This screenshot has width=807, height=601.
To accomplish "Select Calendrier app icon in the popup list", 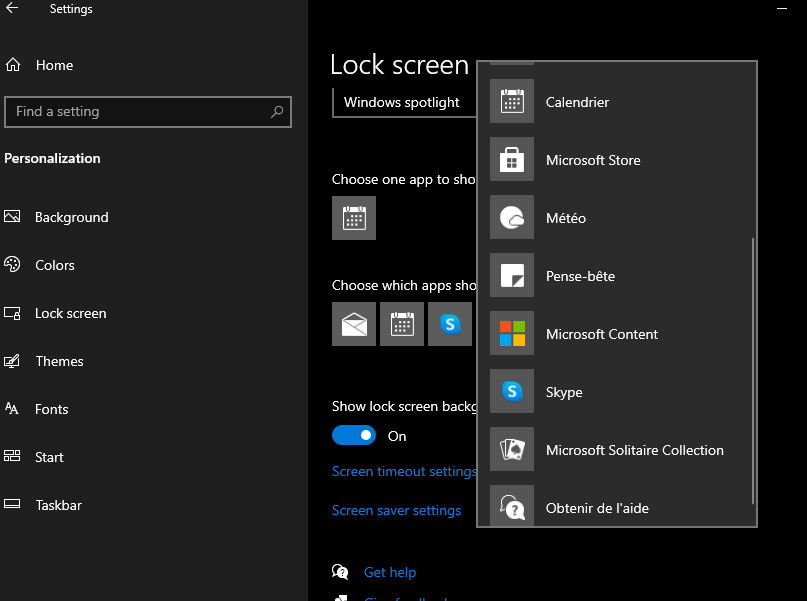I will click(512, 102).
